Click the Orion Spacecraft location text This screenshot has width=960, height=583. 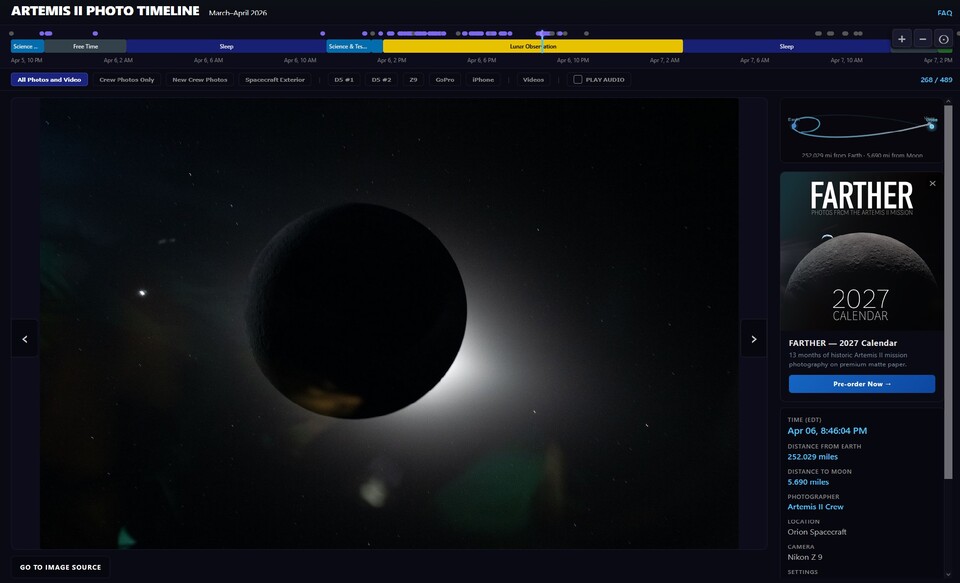tap(817, 532)
